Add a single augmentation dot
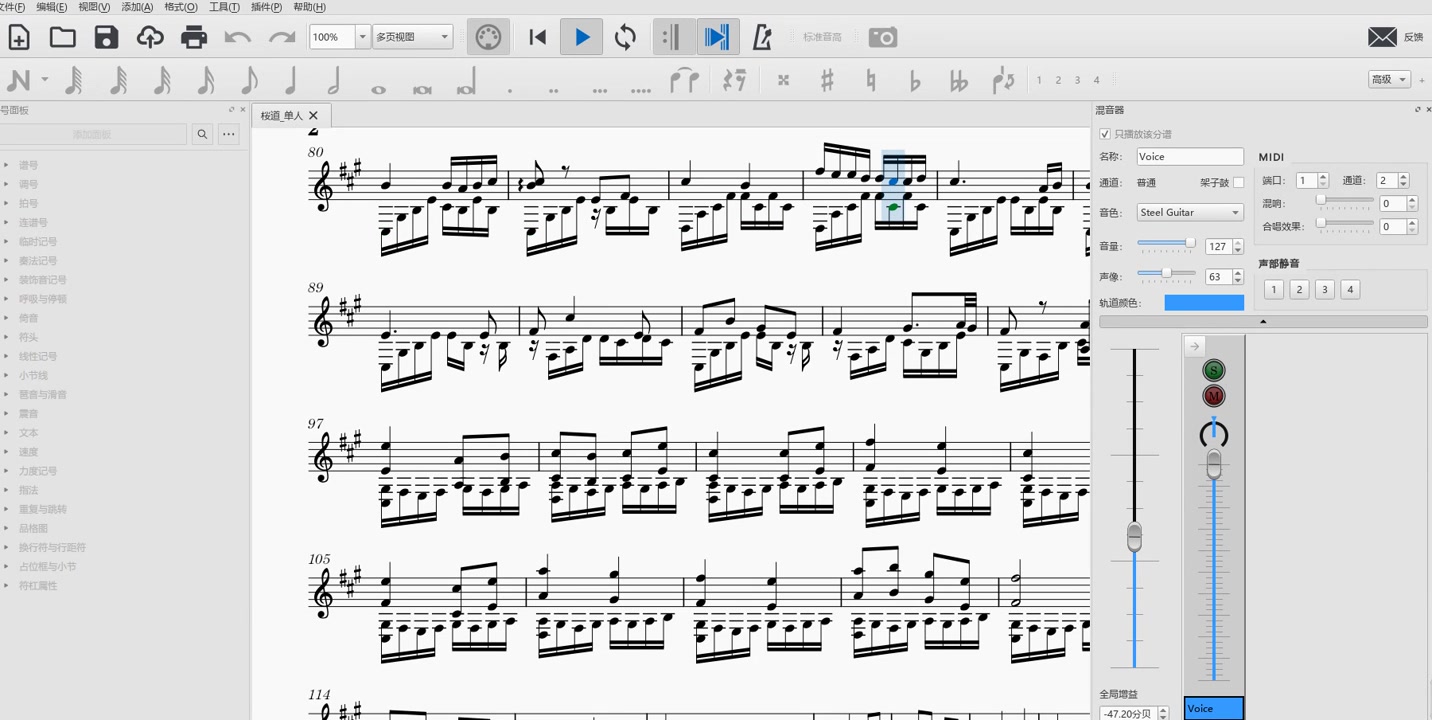 pos(510,90)
